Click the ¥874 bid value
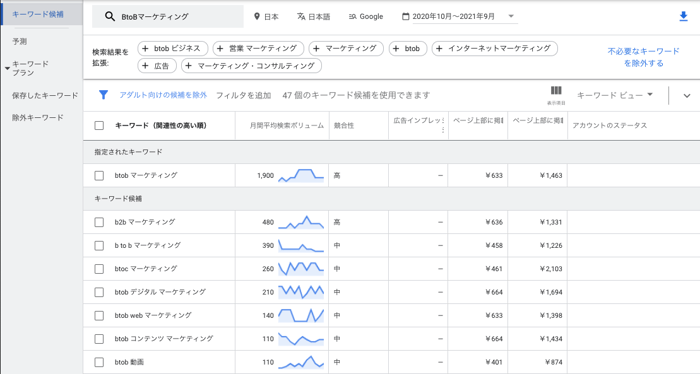 pyautogui.click(x=554, y=362)
